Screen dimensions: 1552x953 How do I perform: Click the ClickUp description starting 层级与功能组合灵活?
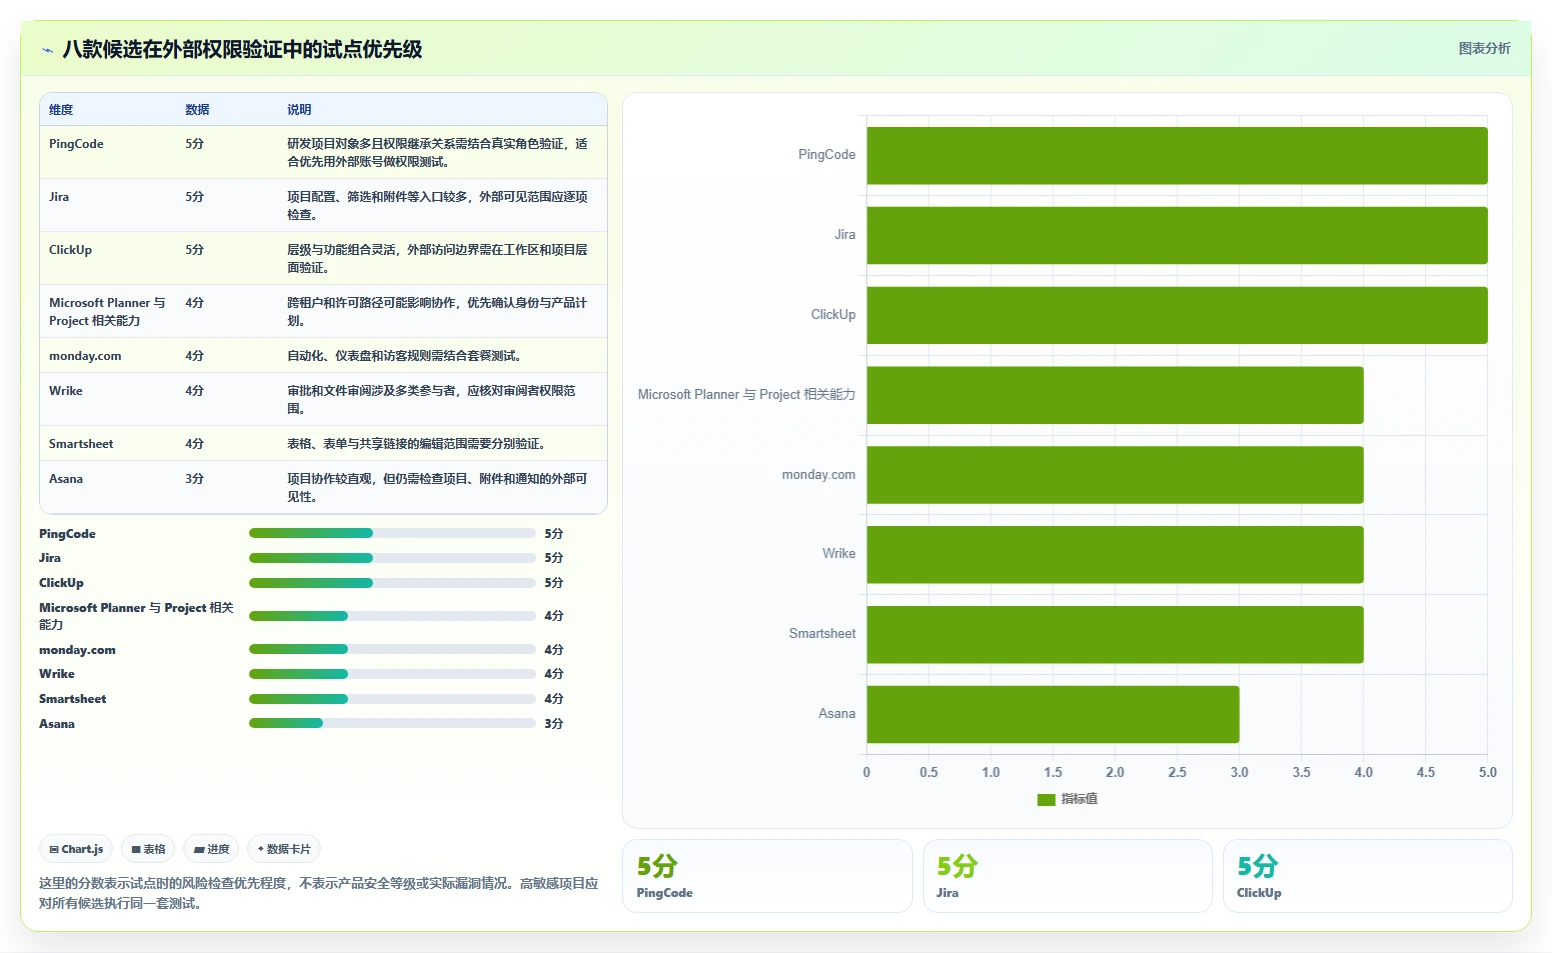point(437,259)
